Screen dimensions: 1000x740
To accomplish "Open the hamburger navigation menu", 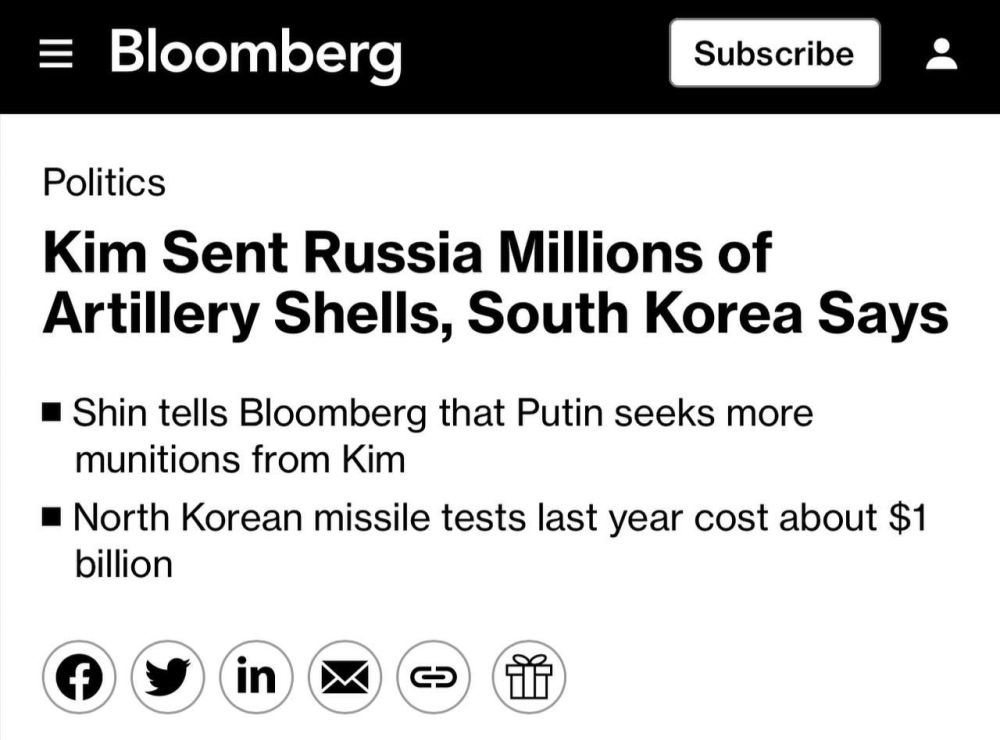I will pos(58,54).
